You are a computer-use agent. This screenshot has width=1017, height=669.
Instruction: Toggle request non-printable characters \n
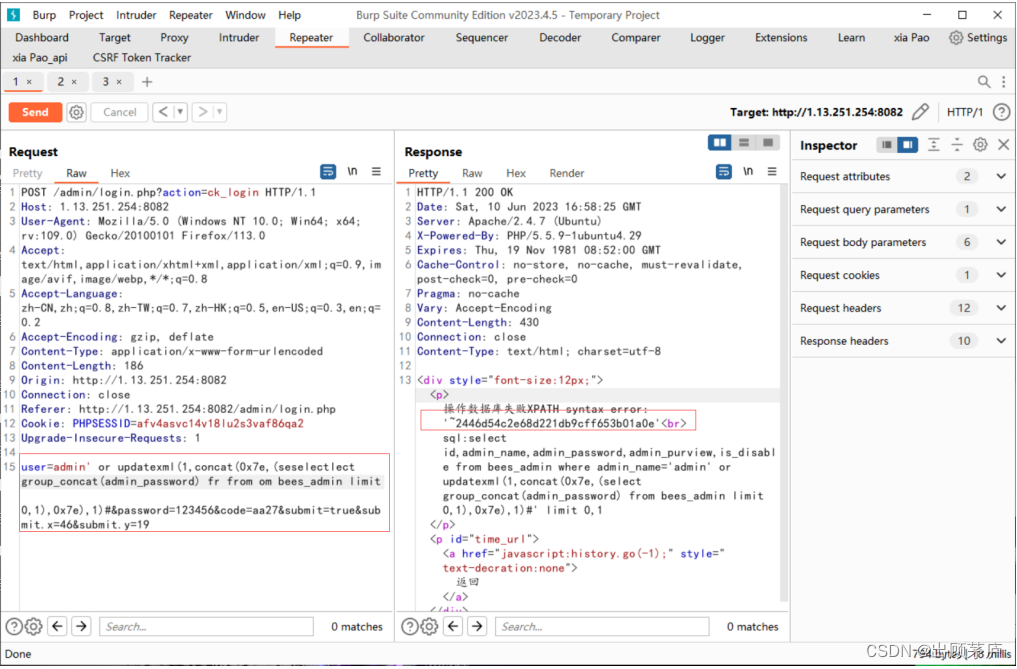point(352,171)
